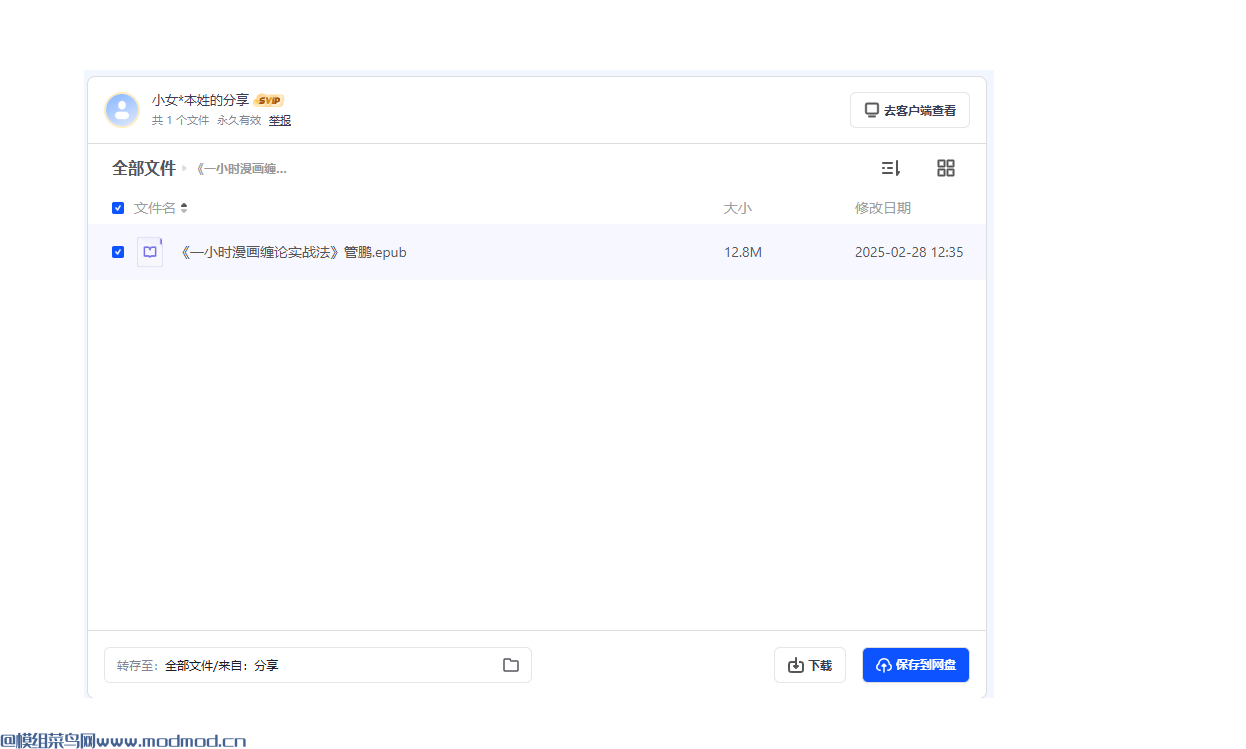Click the epub file type icon
This screenshot has height=749, width=1246.
(150, 252)
